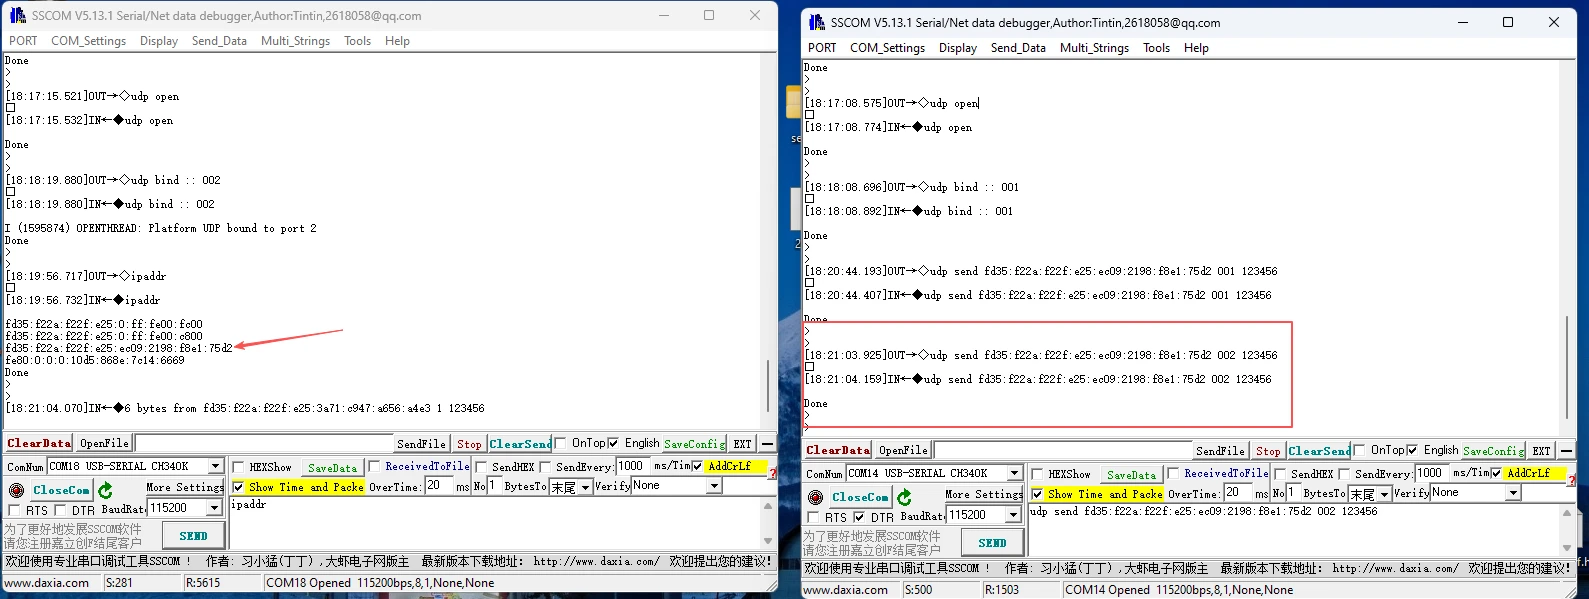Click the green refresh arrow in COM18 window
Screen dimensions: 1589x599
point(105,490)
